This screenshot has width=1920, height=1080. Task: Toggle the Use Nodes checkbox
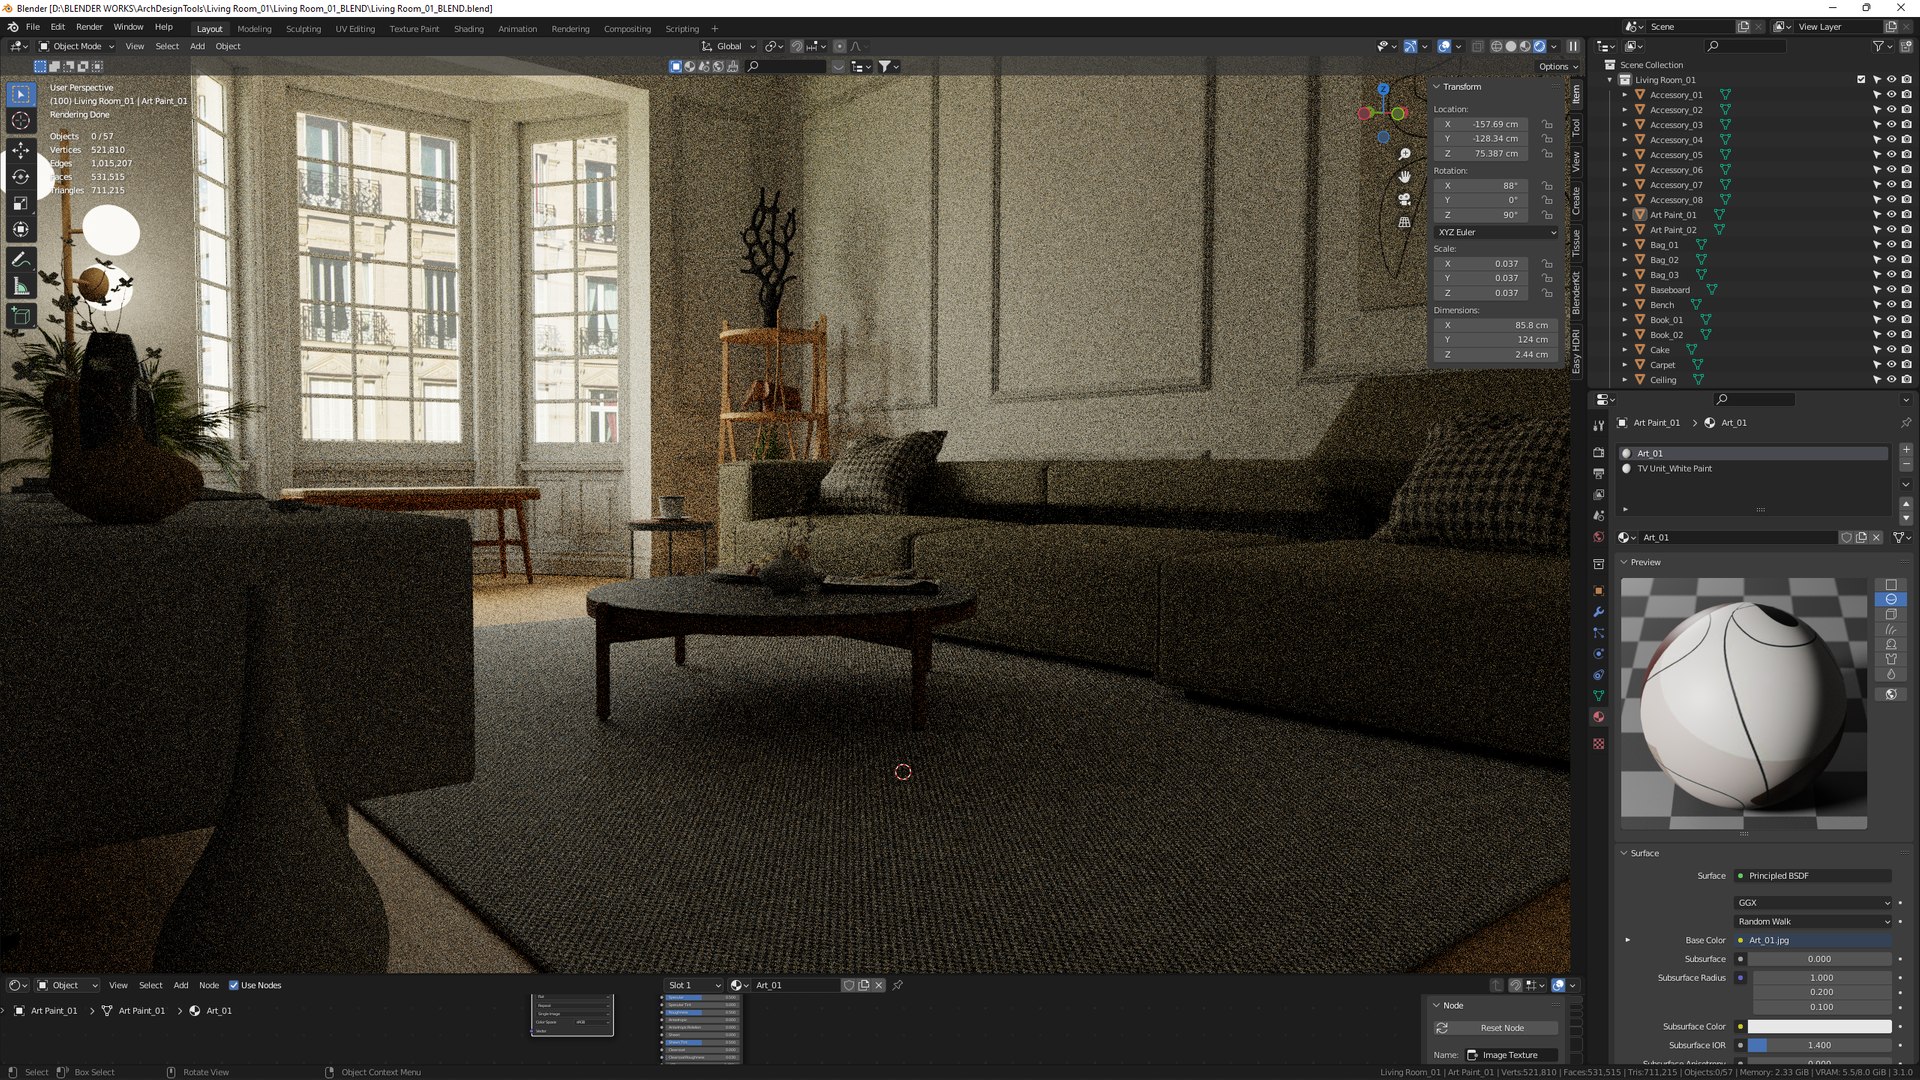coord(234,985)
